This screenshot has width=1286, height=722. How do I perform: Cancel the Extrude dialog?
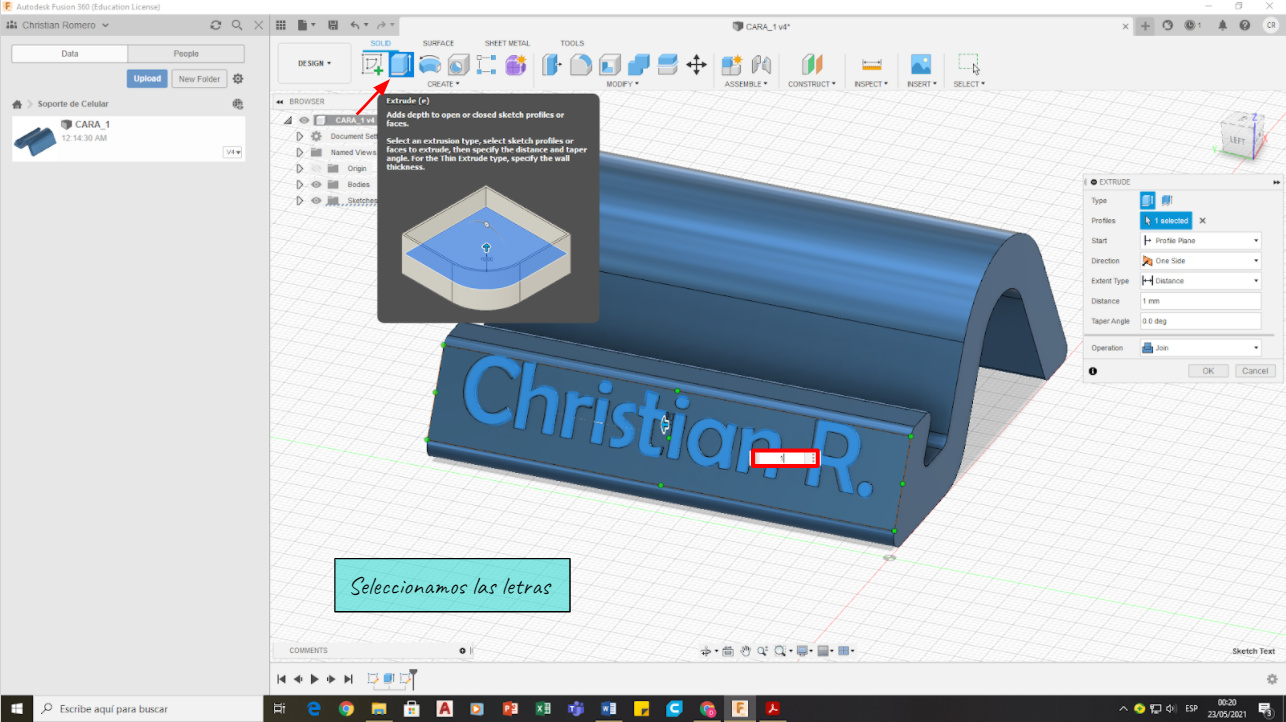point(1255,371)
